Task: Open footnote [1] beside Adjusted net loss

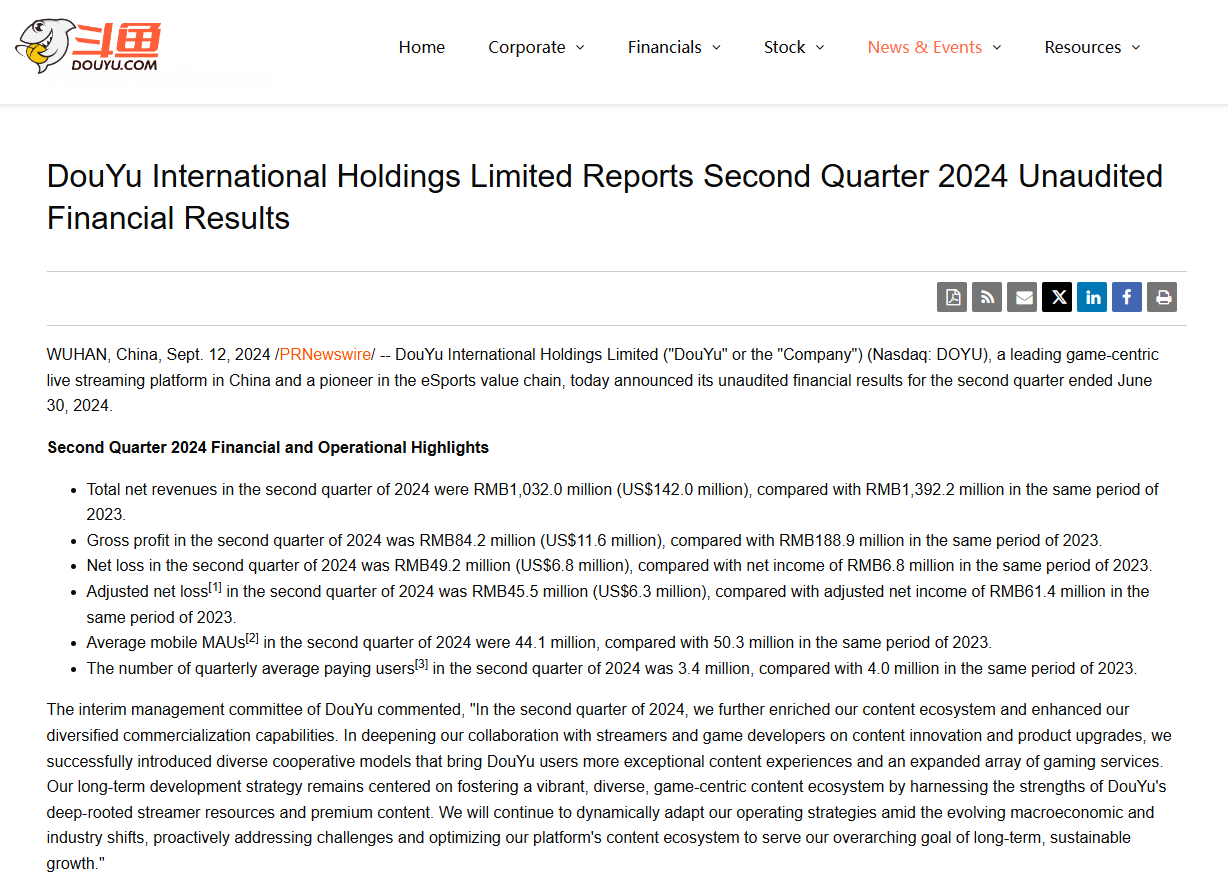Action: pyautogui.click(x=215, y=587)
